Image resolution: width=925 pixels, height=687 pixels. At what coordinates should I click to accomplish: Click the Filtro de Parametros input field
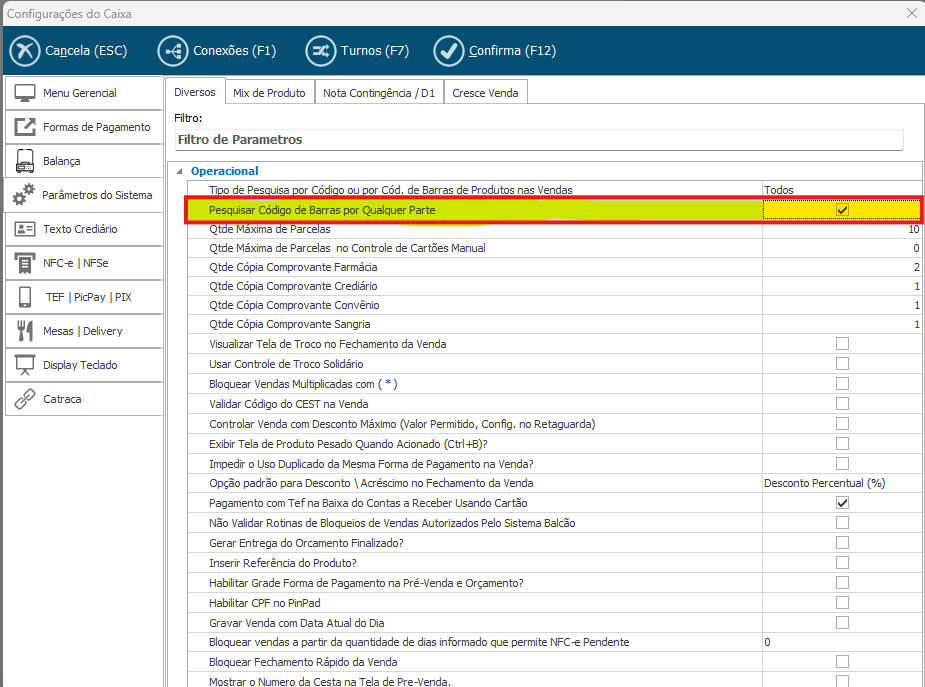click(538, 140)
